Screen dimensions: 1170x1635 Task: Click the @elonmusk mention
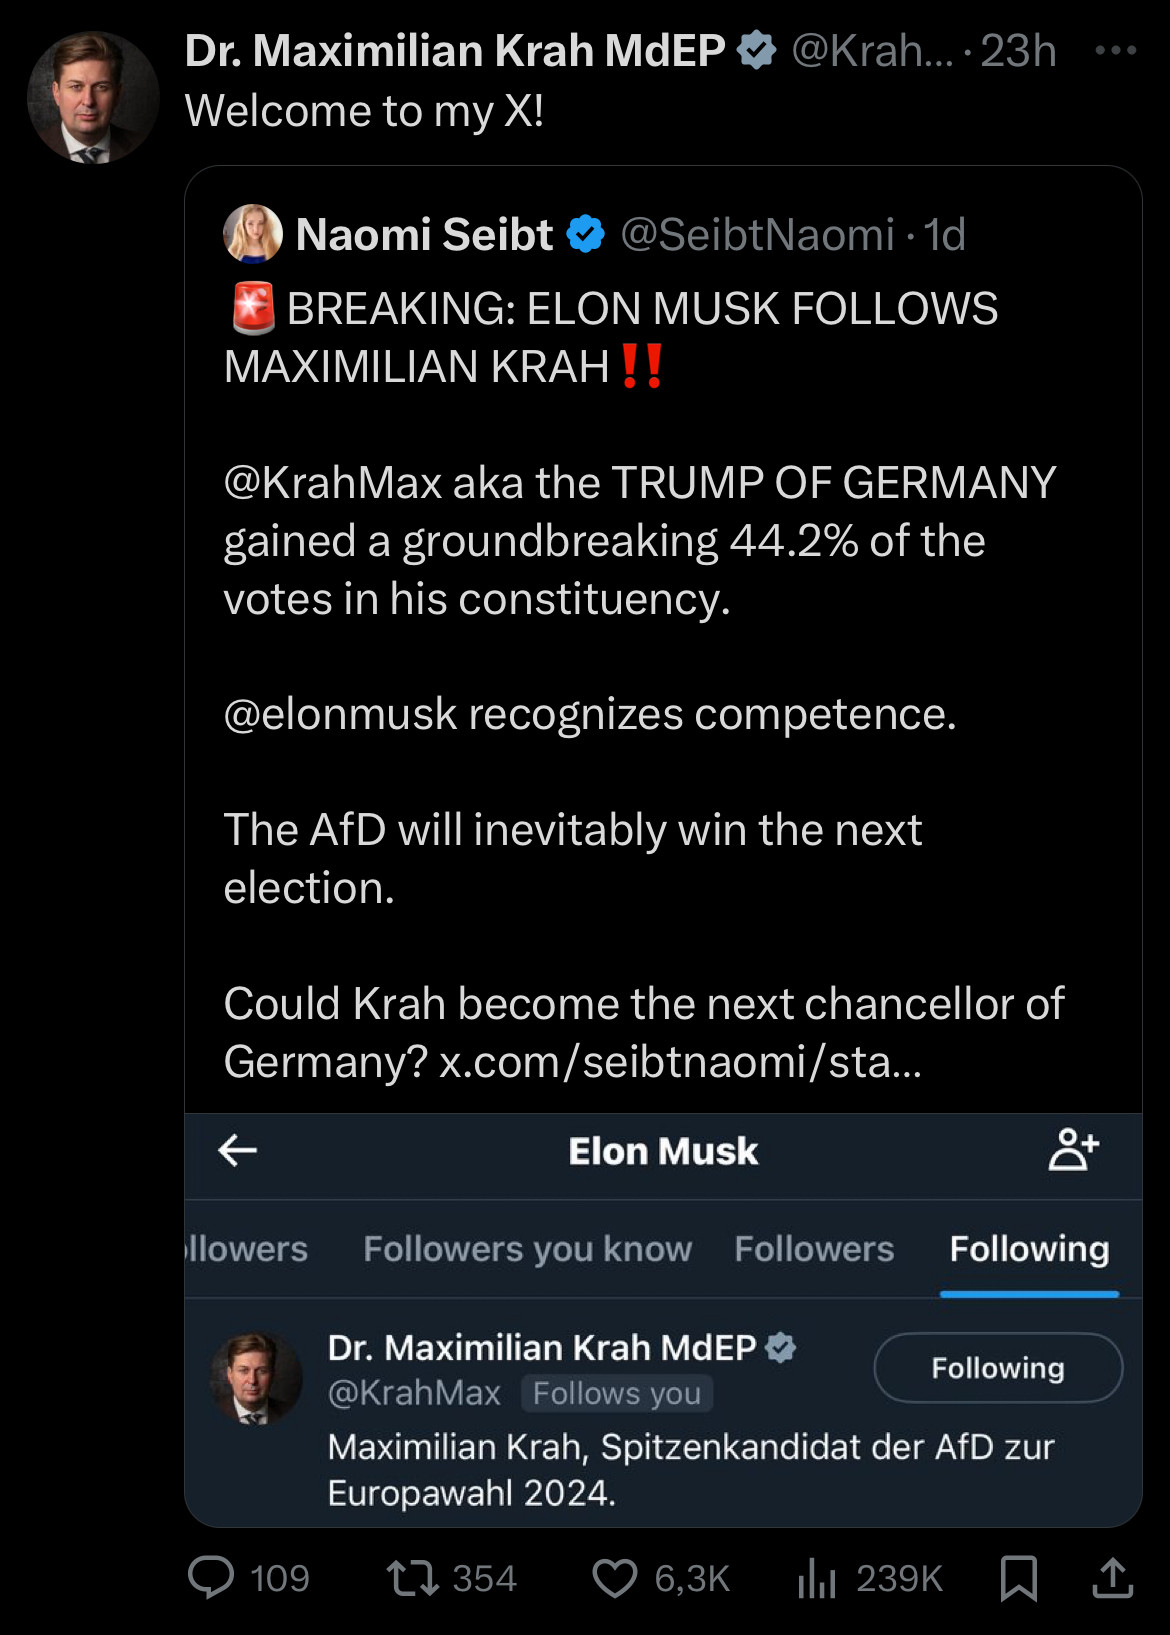[340, 715]
